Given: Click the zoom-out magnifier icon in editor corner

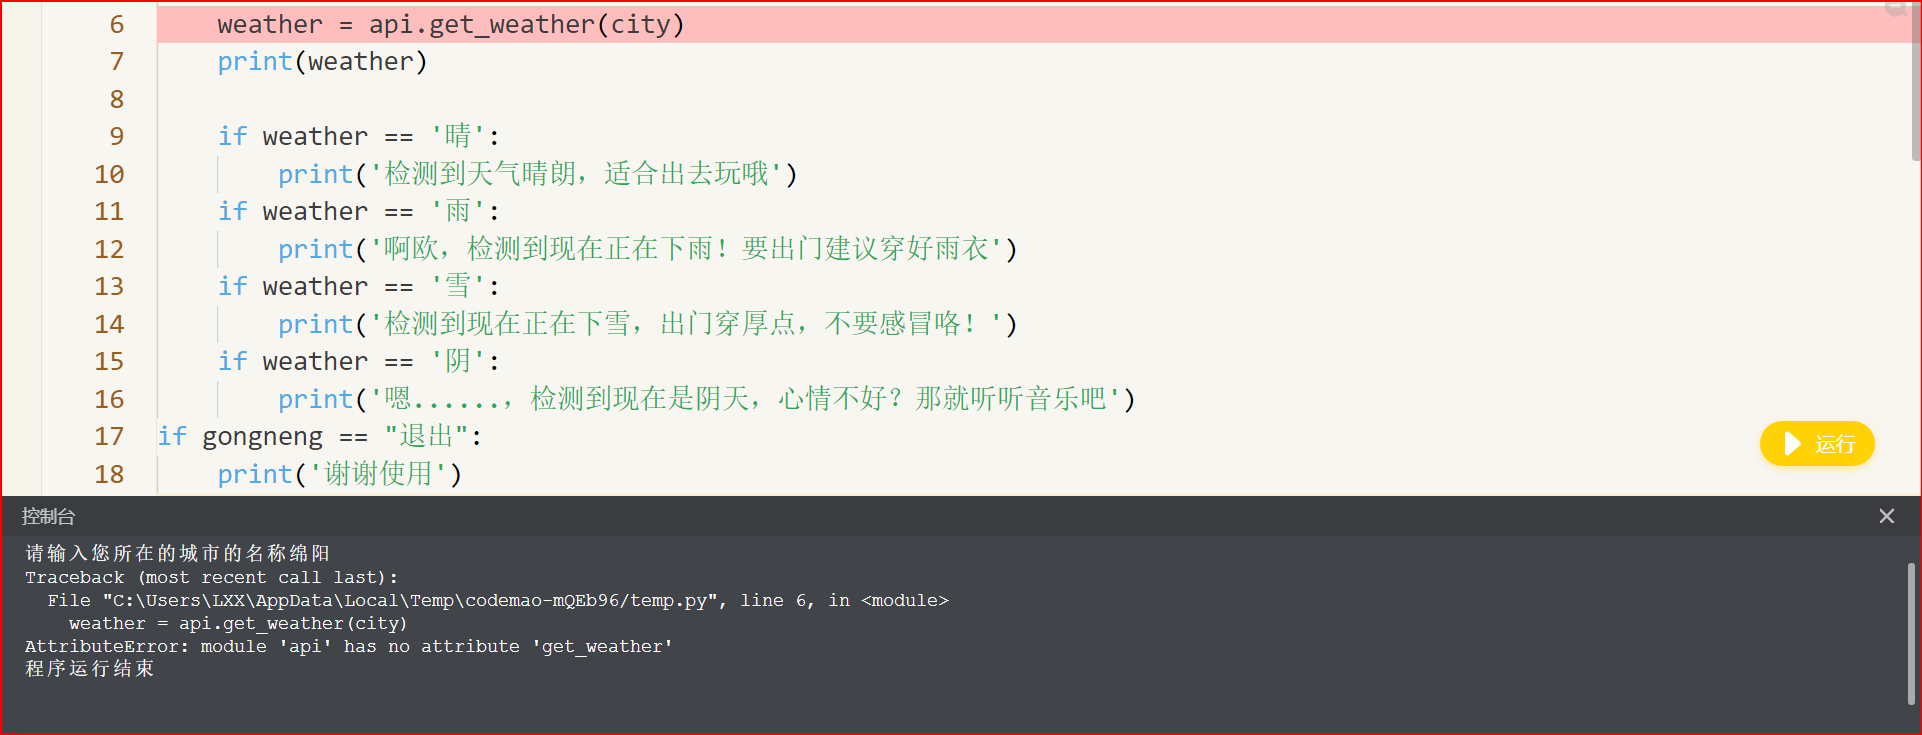Looking at the screenshot, I should (1895, 8).
